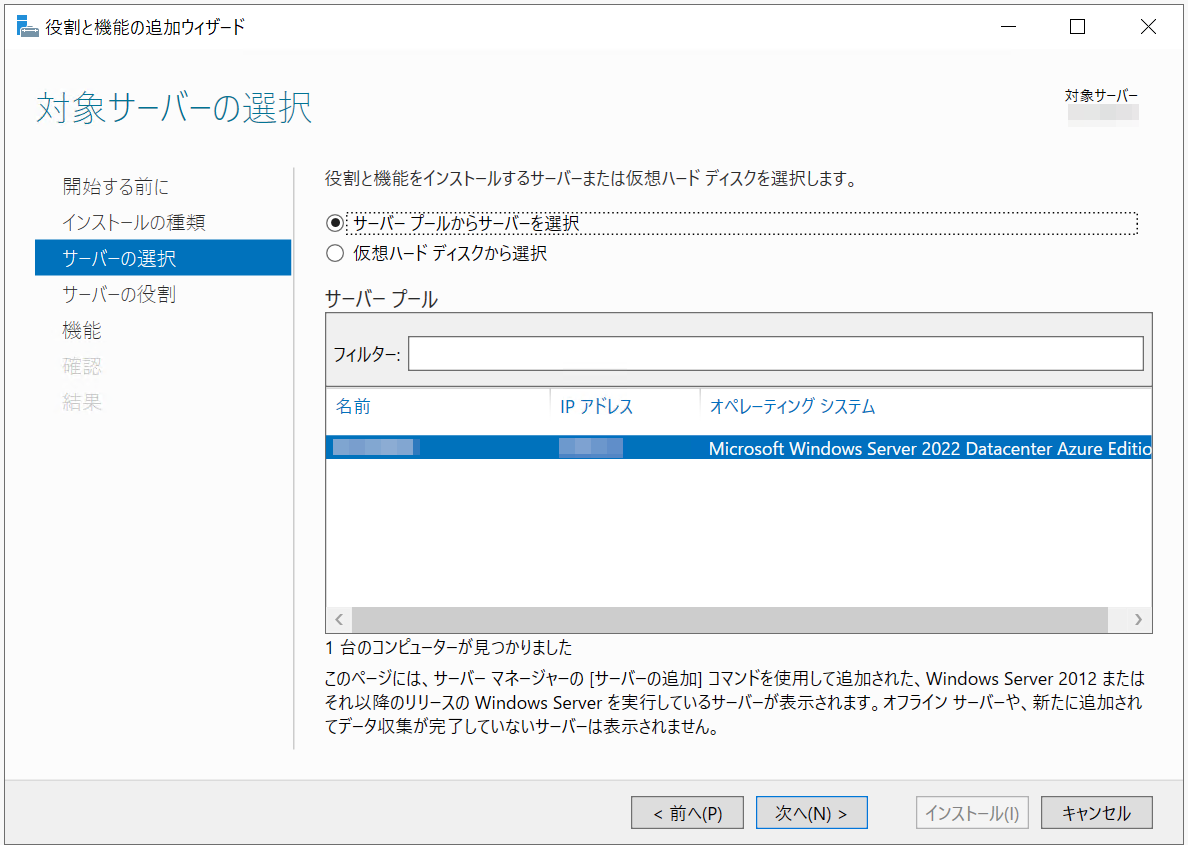Image resolution: width=1188 pixels, height=845 pixels.
Task: Click the キャンセル button
Action: pos(1096,813)
